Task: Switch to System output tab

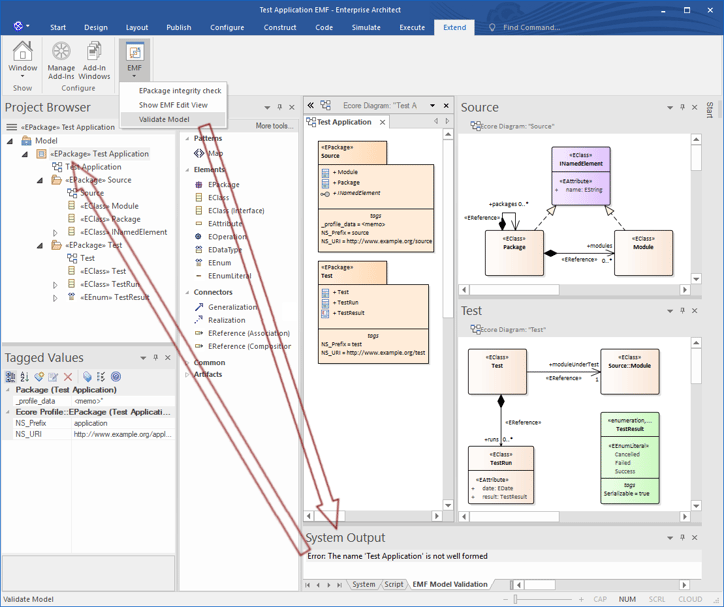Action: point(363,584)
